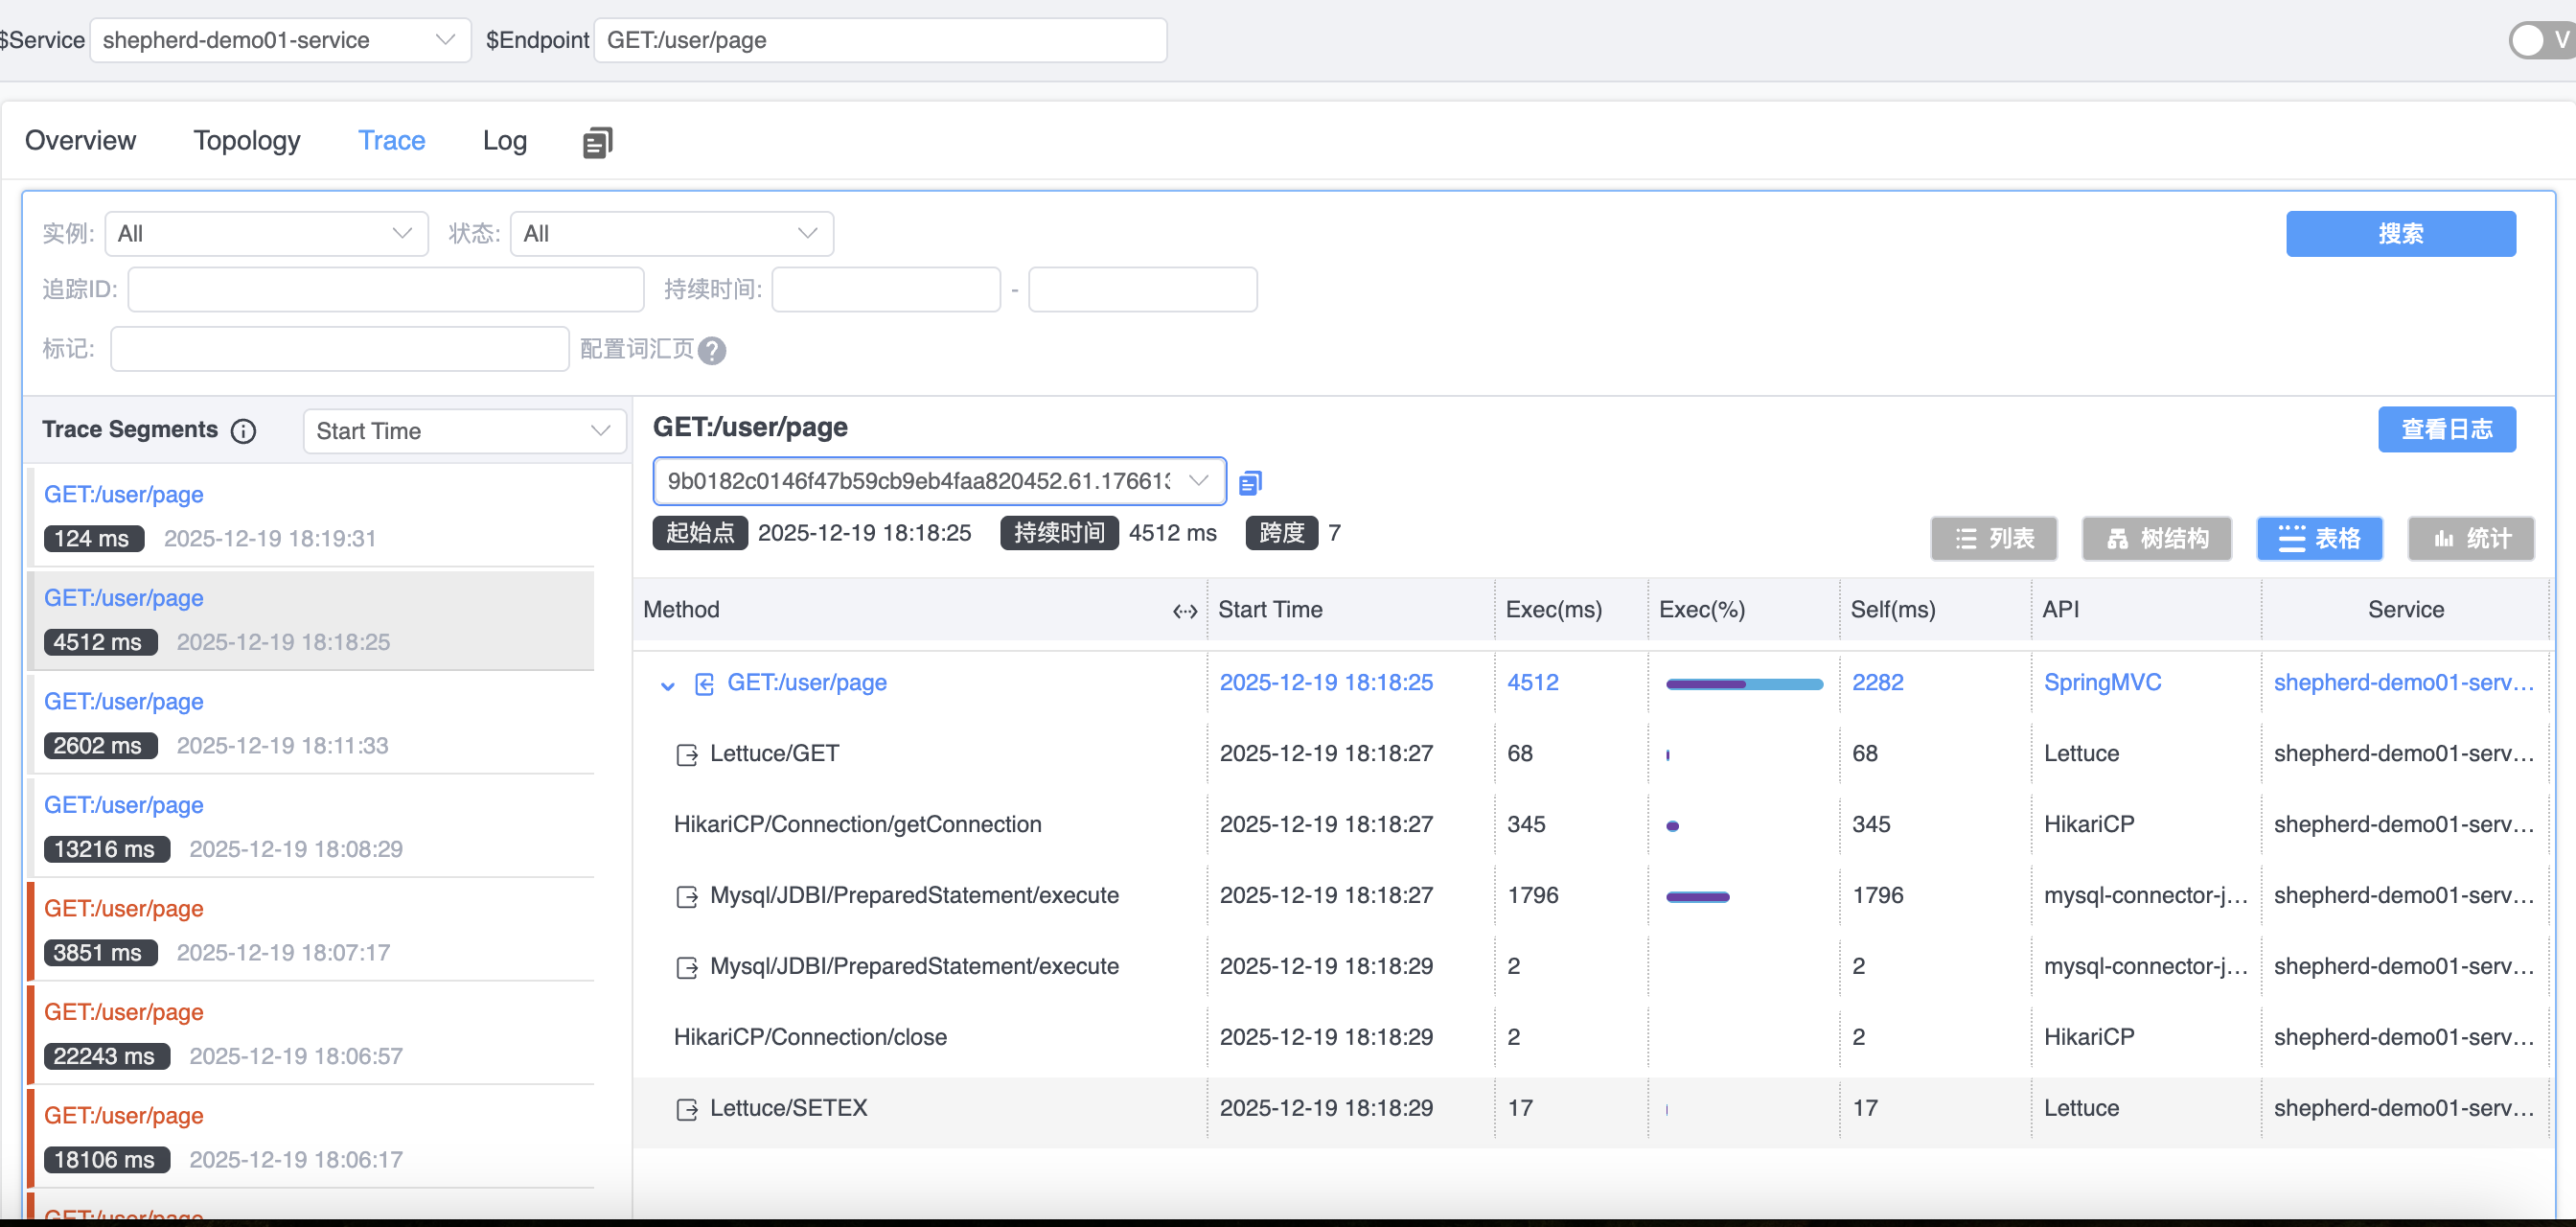Open the Log tab
The image size is (2576, 1227).
pos(504,141)
